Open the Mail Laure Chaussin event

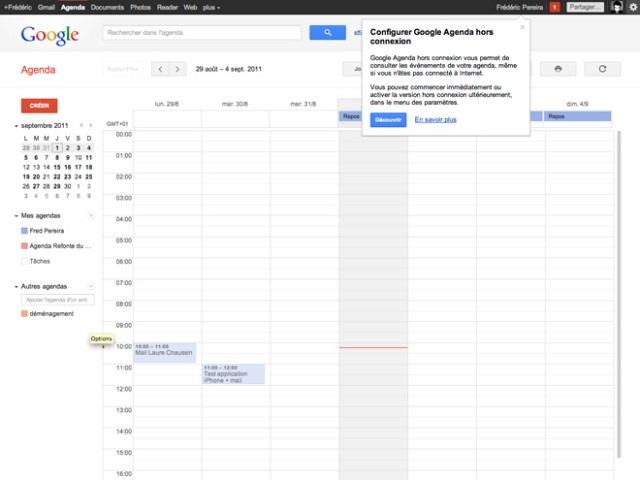click(x=164, y=353)
